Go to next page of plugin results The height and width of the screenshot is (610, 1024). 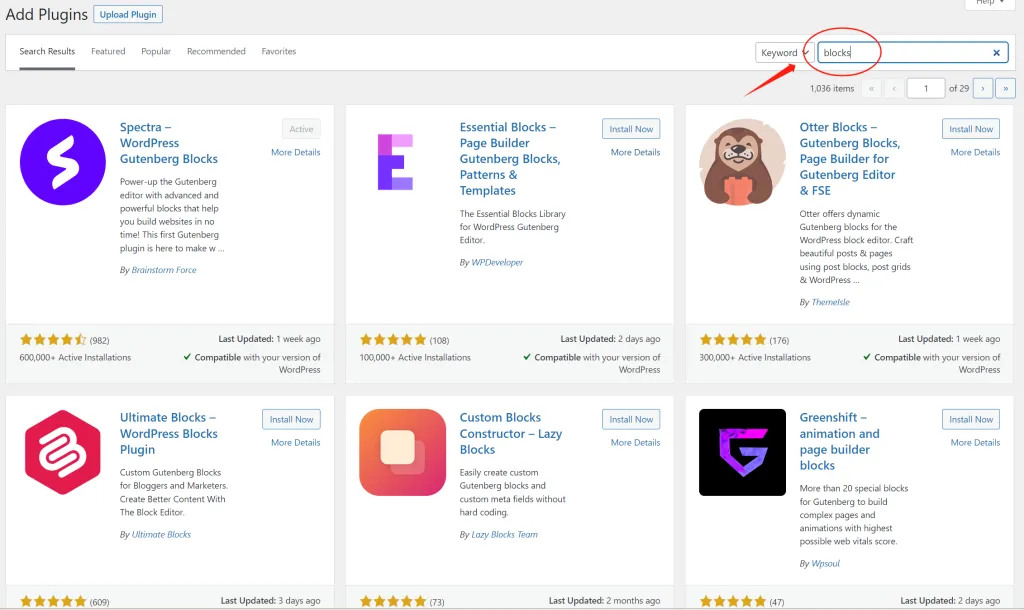pos(982,88)
